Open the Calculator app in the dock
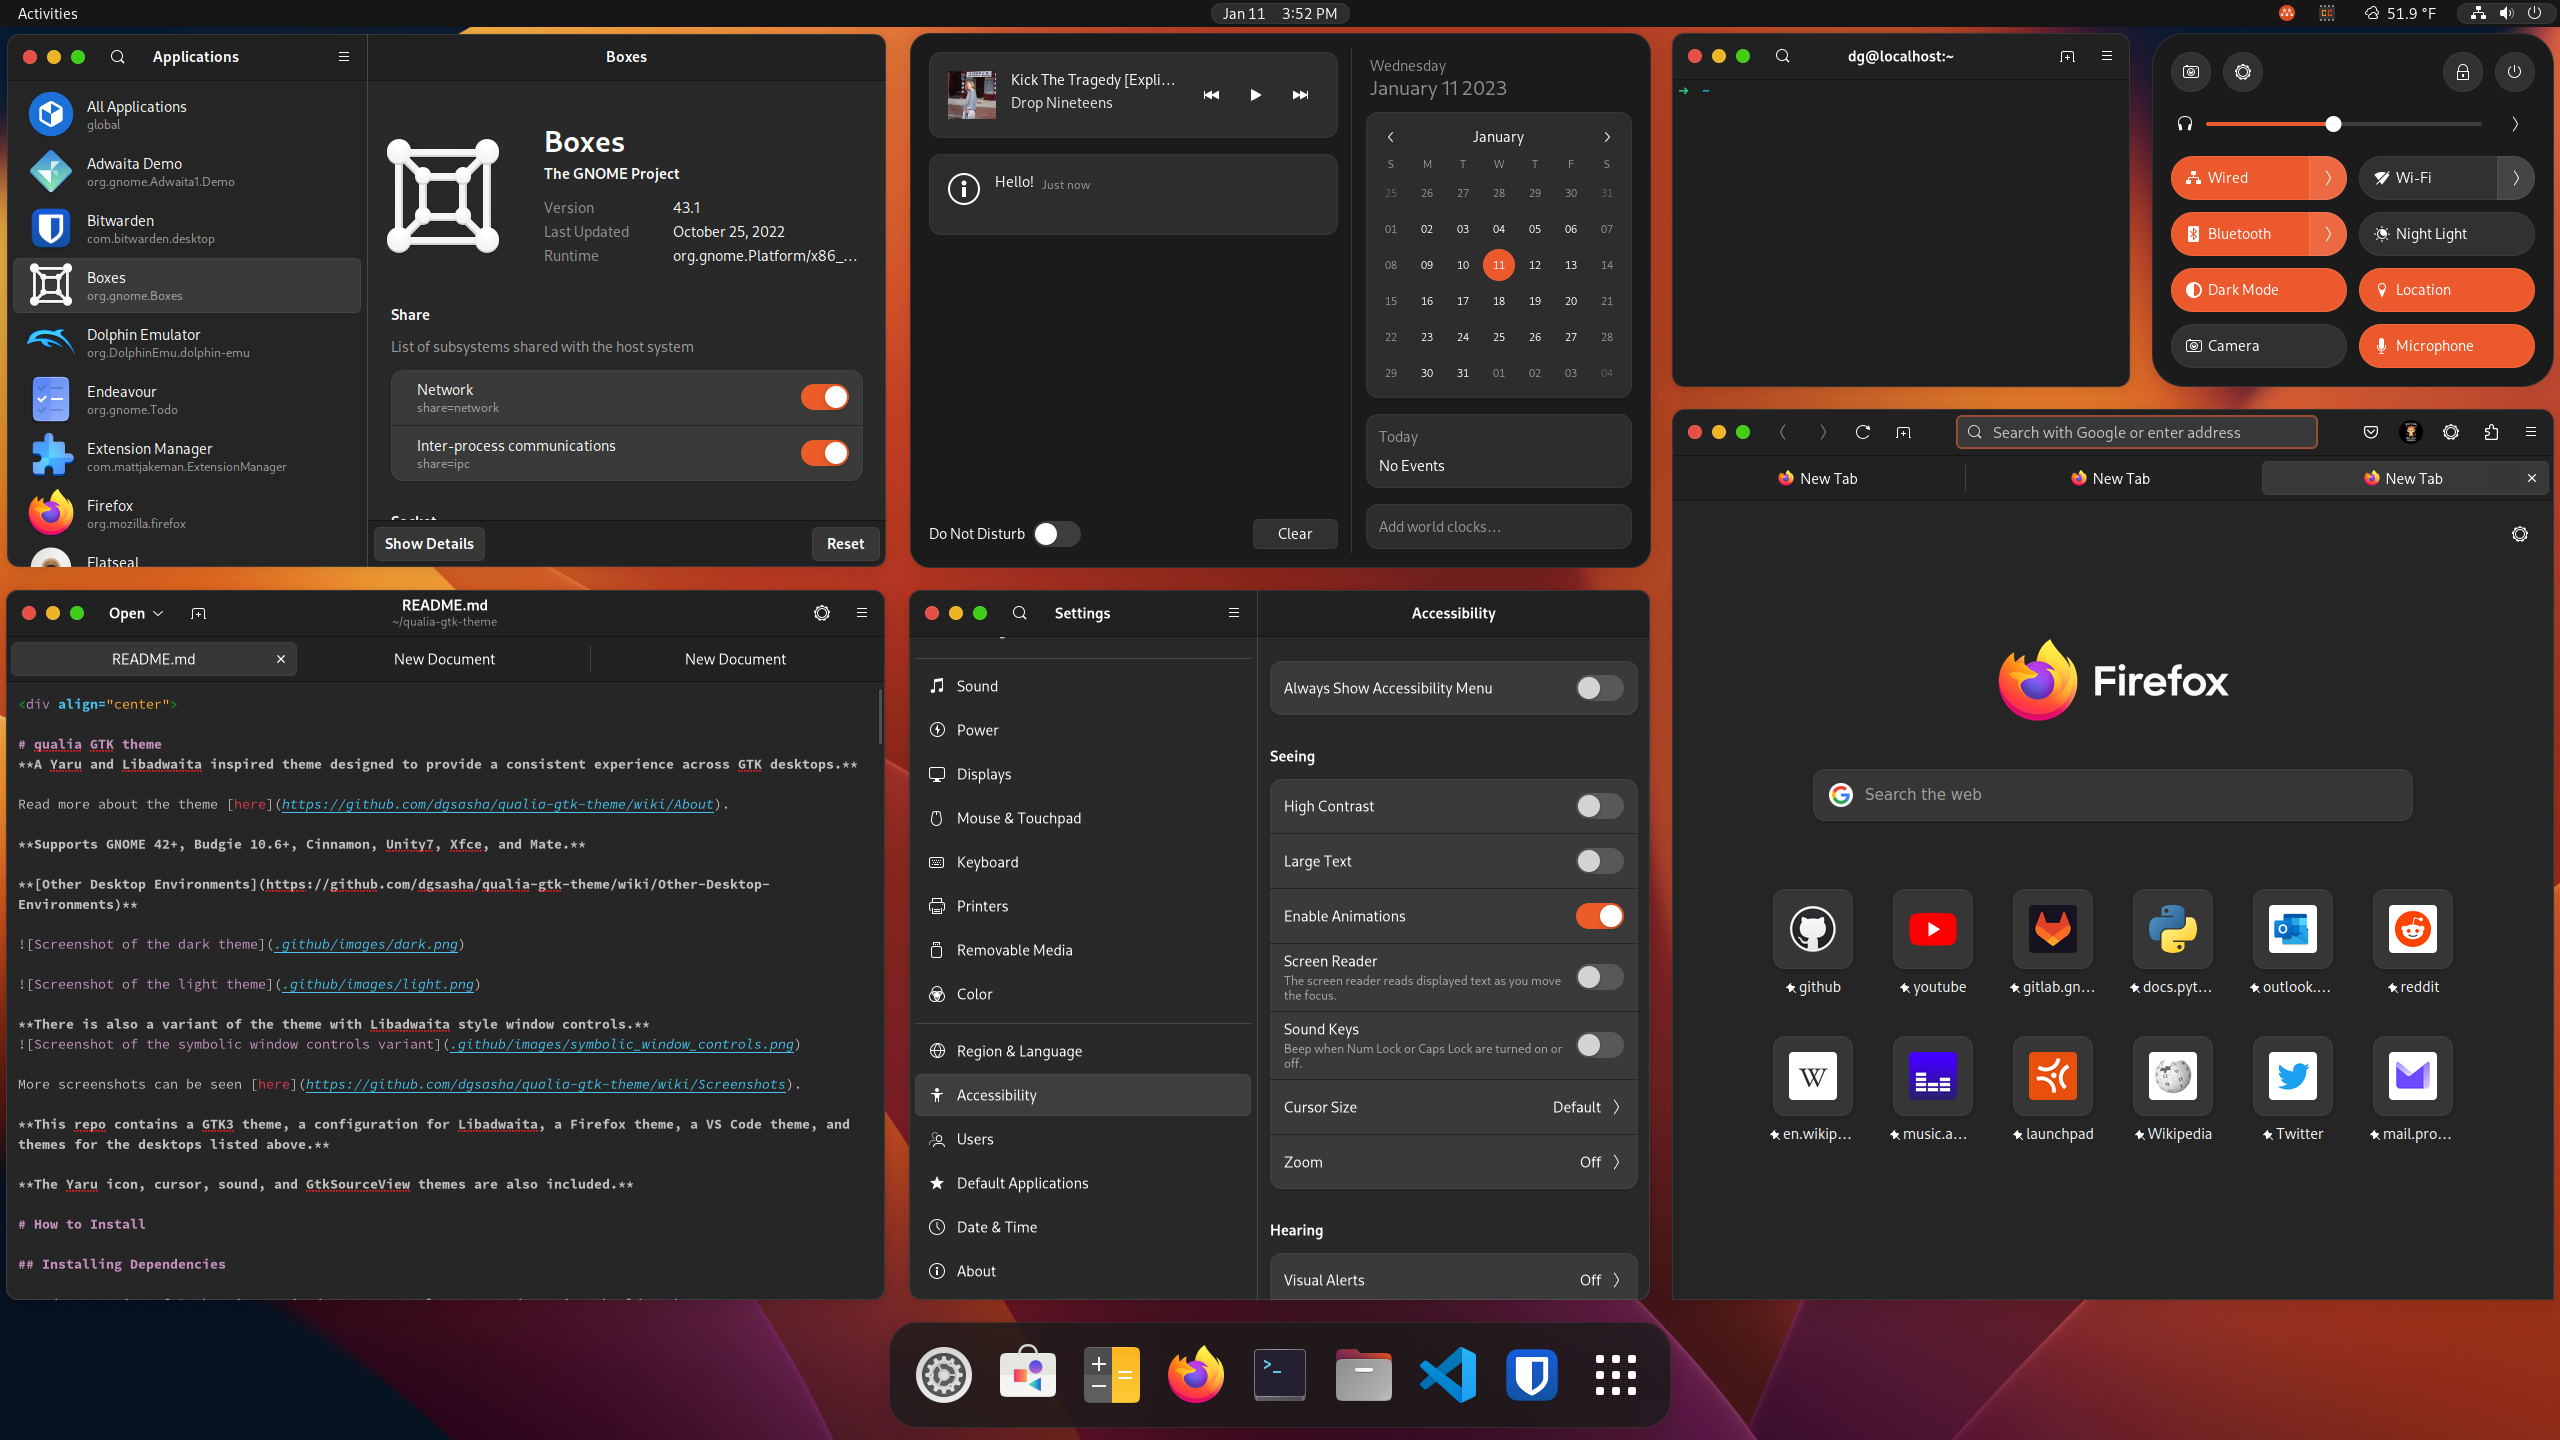The width and height of the screenshot is (2560, 1440). [1111, 1375]
